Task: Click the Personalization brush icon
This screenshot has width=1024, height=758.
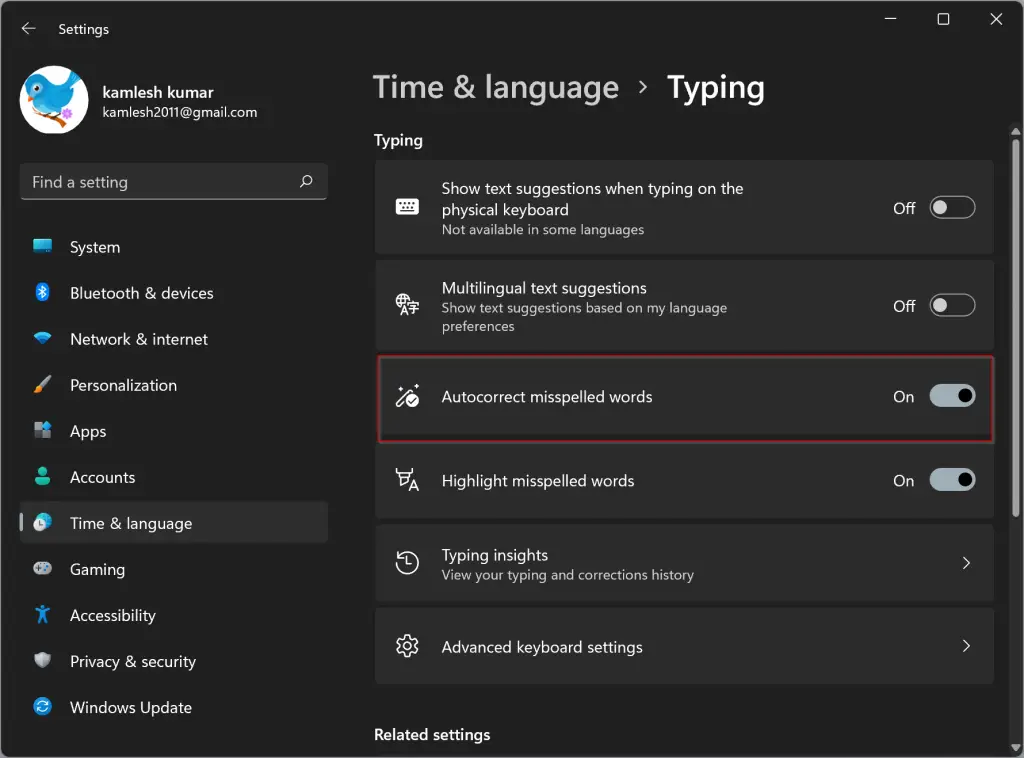Action: click(x=42, y=385)
